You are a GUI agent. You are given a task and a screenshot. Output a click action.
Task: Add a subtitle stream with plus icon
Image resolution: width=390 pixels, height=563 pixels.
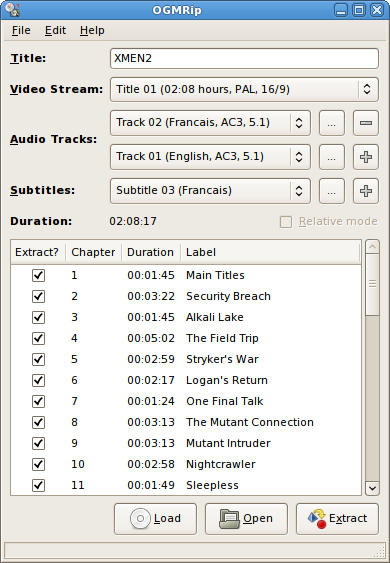(x=366, y=191)
